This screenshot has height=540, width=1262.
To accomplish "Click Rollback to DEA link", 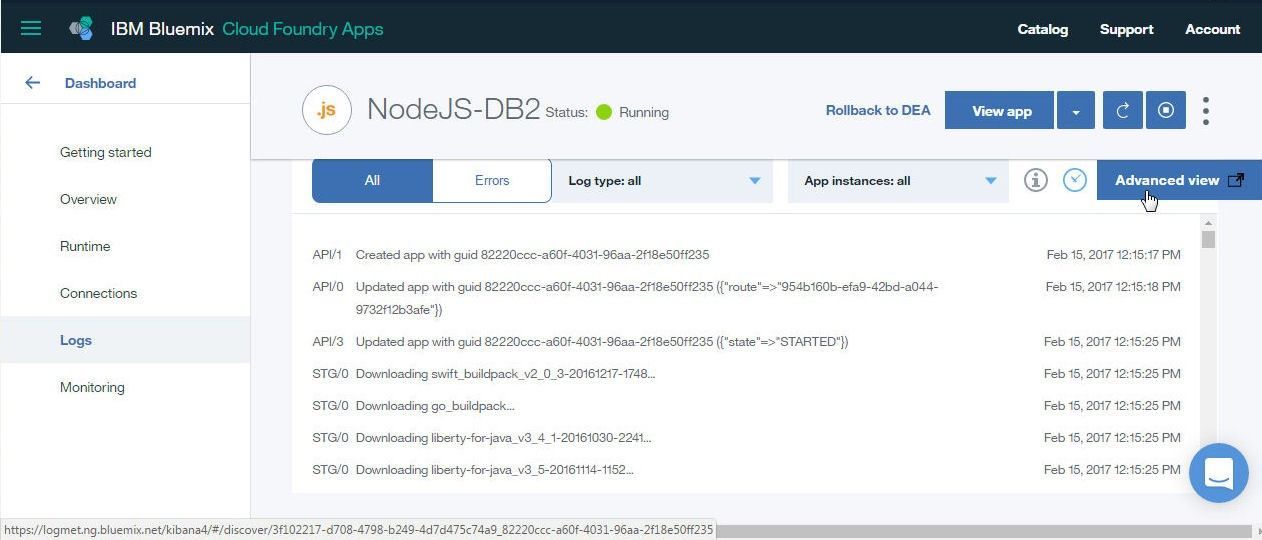I will point(878,110).
